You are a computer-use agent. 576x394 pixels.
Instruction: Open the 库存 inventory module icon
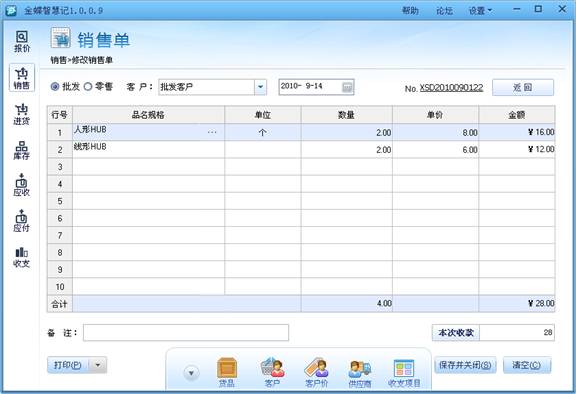(22, 150)
